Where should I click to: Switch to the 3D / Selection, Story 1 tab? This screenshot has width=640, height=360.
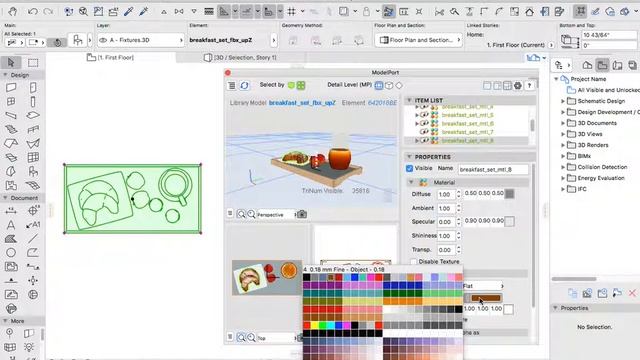(240, 58)
